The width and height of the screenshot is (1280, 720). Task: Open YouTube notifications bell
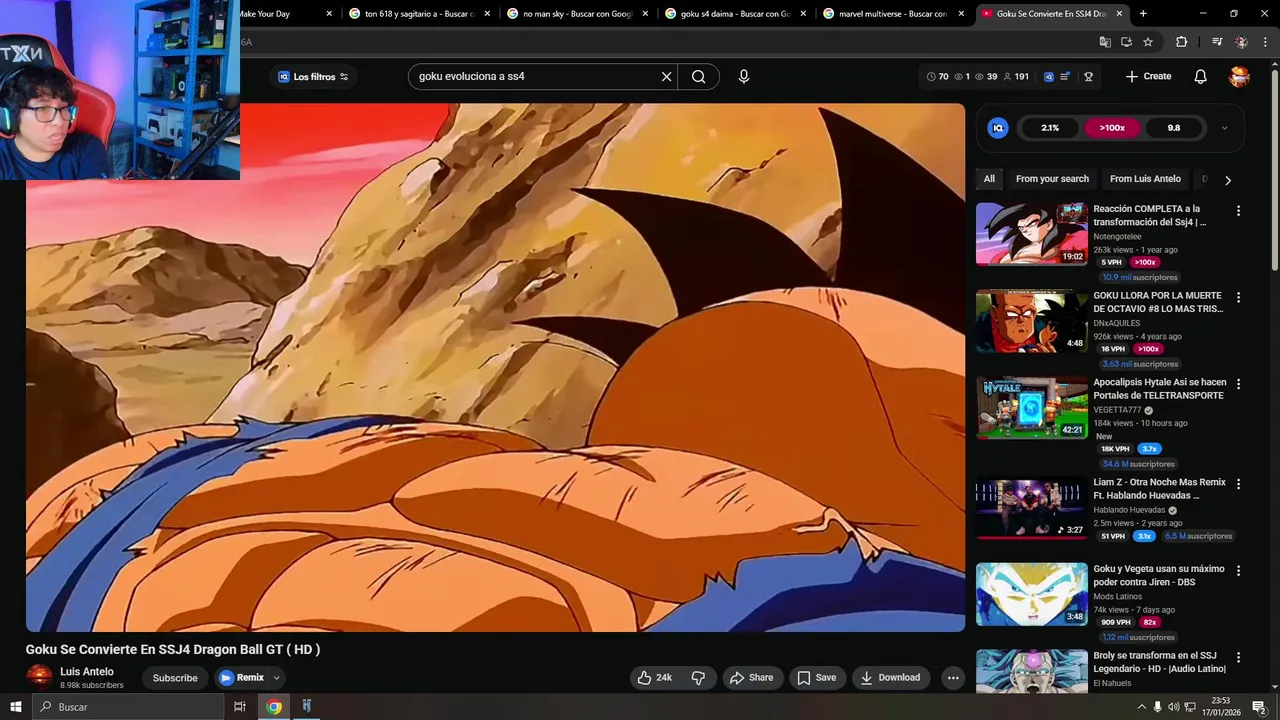[x=1201, y=77]
